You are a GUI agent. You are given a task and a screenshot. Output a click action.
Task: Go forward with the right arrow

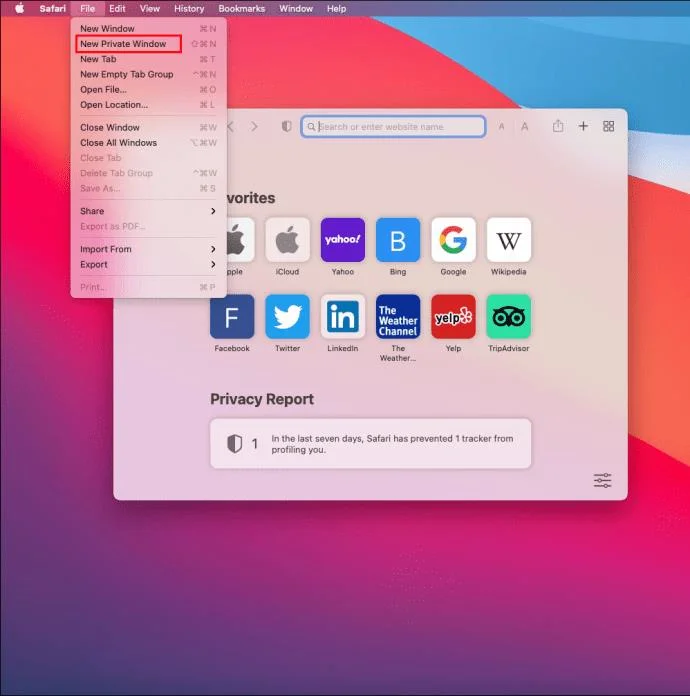254,127
